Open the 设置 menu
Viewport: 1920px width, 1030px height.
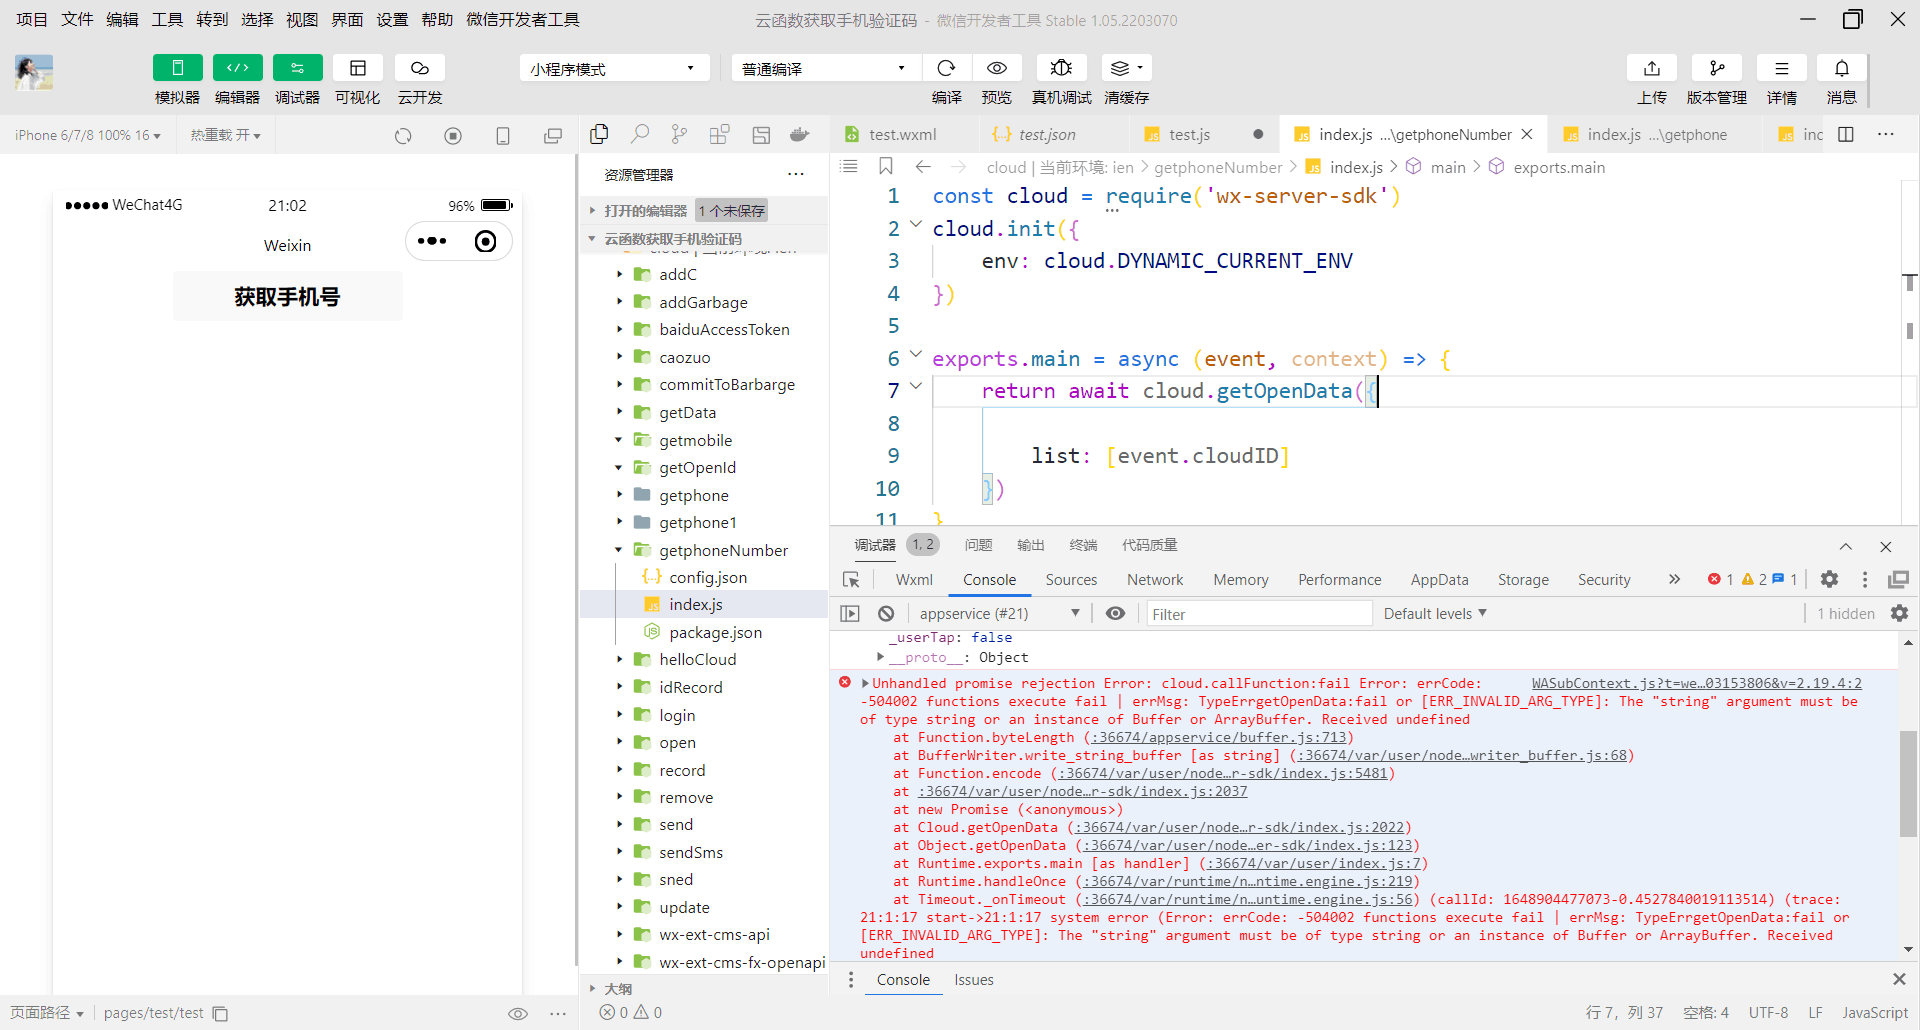[x=392, y=19]
